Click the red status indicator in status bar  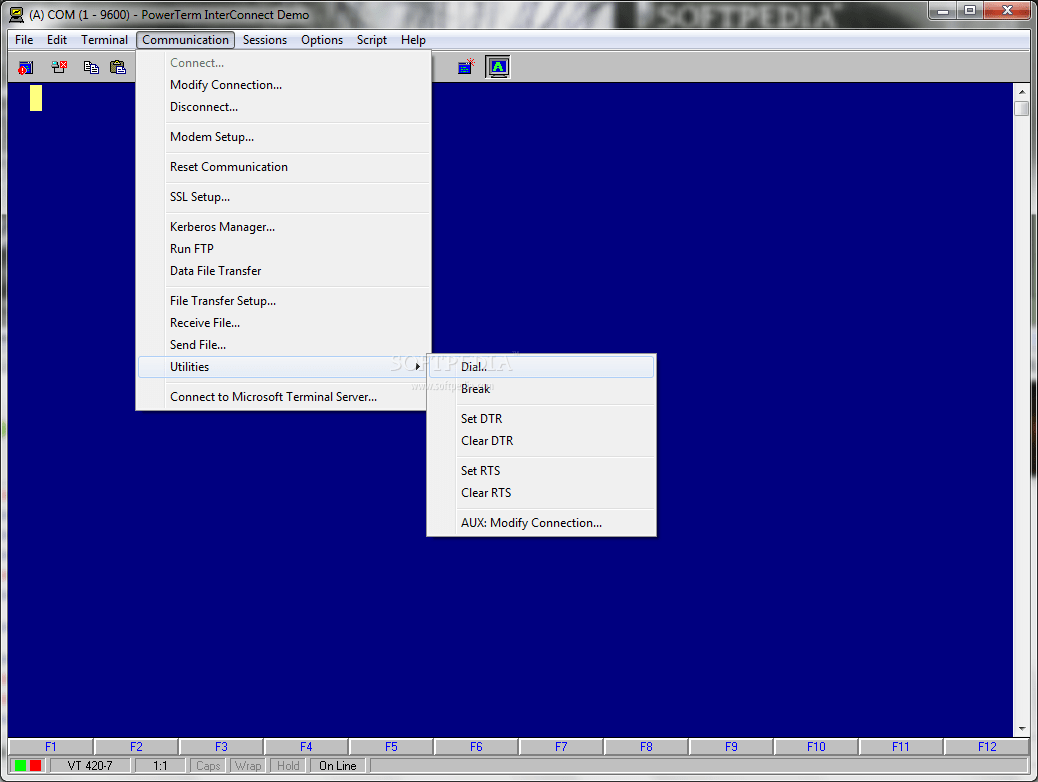point(36,765)
